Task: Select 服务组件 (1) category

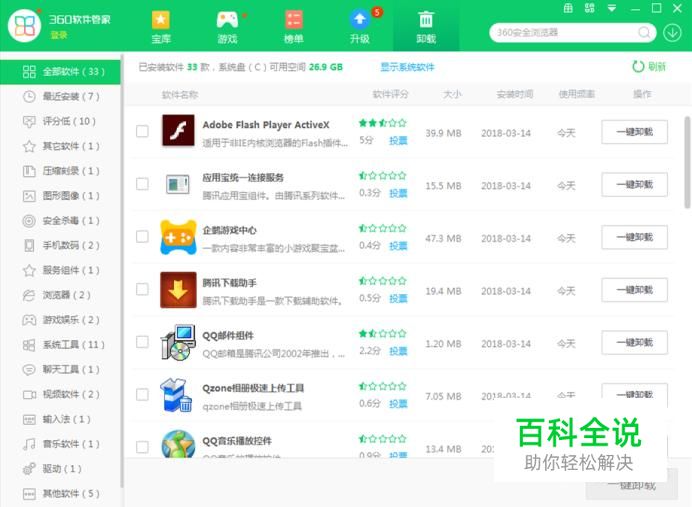Action: [x=60, y=270]
